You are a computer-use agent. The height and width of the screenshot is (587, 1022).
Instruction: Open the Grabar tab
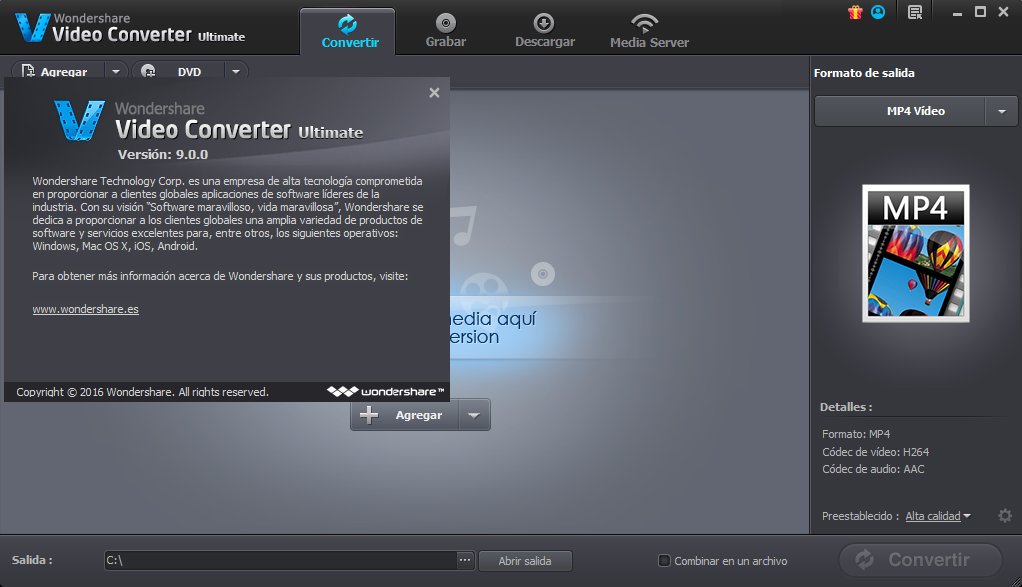(446, 32)
